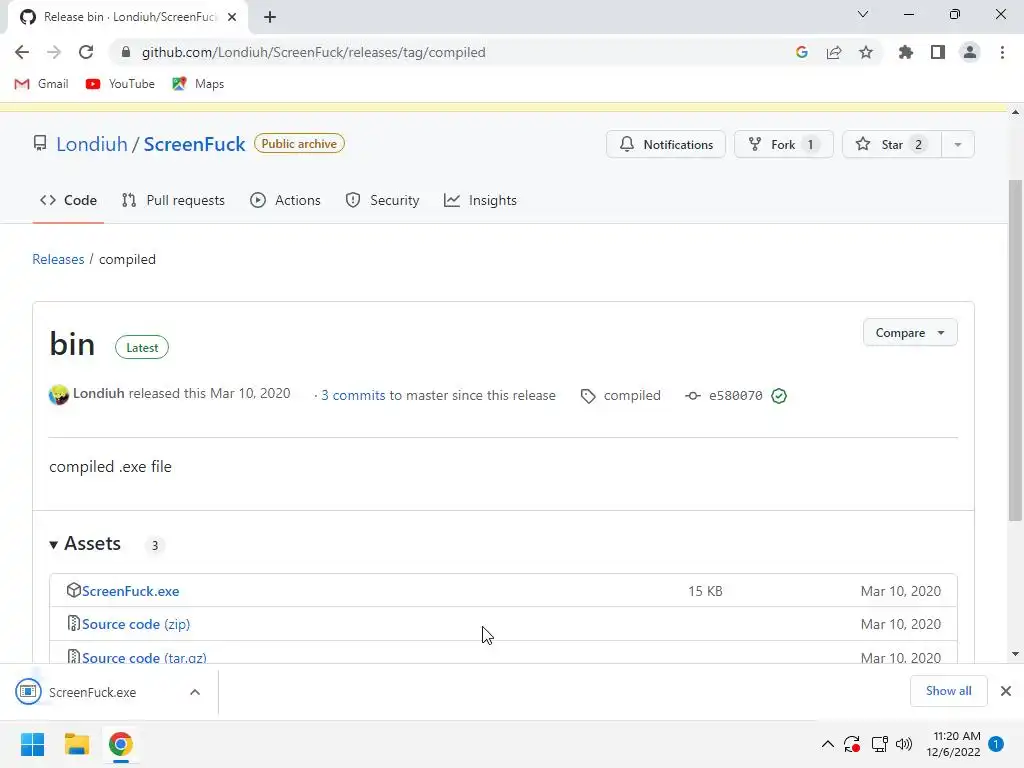Click the Google icon in address bar
This screenshot has height=768, width=1024.
(x=802, y=52)
